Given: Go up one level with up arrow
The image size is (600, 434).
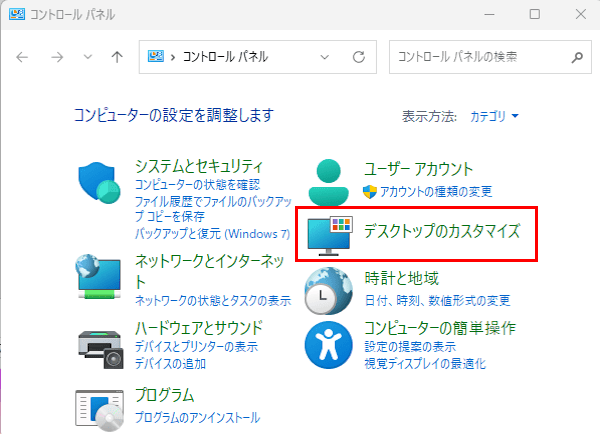Looking at the screenshot, I should (x=117, y=57).
